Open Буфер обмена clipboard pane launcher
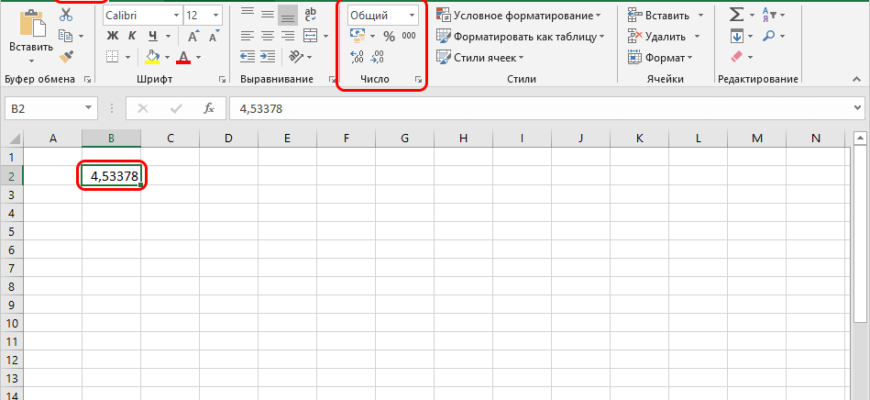 87,80
